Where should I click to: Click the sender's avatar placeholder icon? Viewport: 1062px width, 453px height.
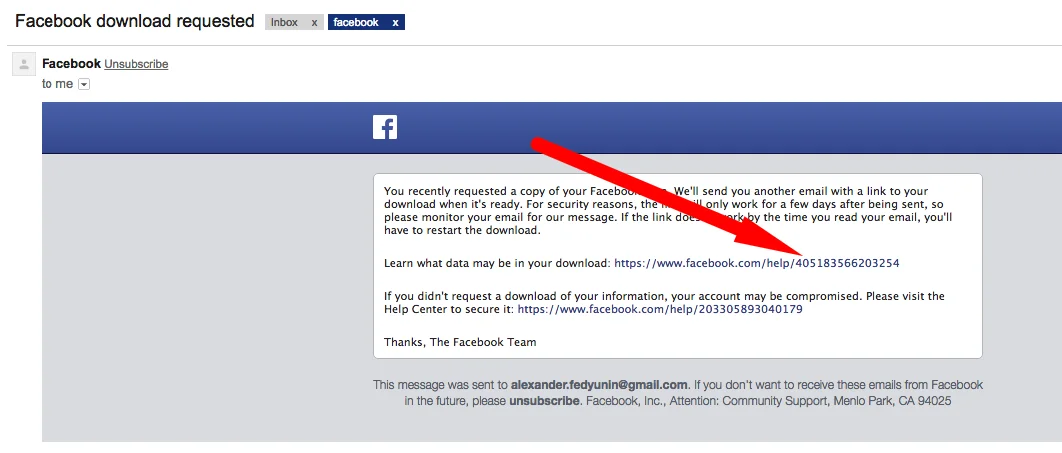pyautogui.click(x=23, y=65)
